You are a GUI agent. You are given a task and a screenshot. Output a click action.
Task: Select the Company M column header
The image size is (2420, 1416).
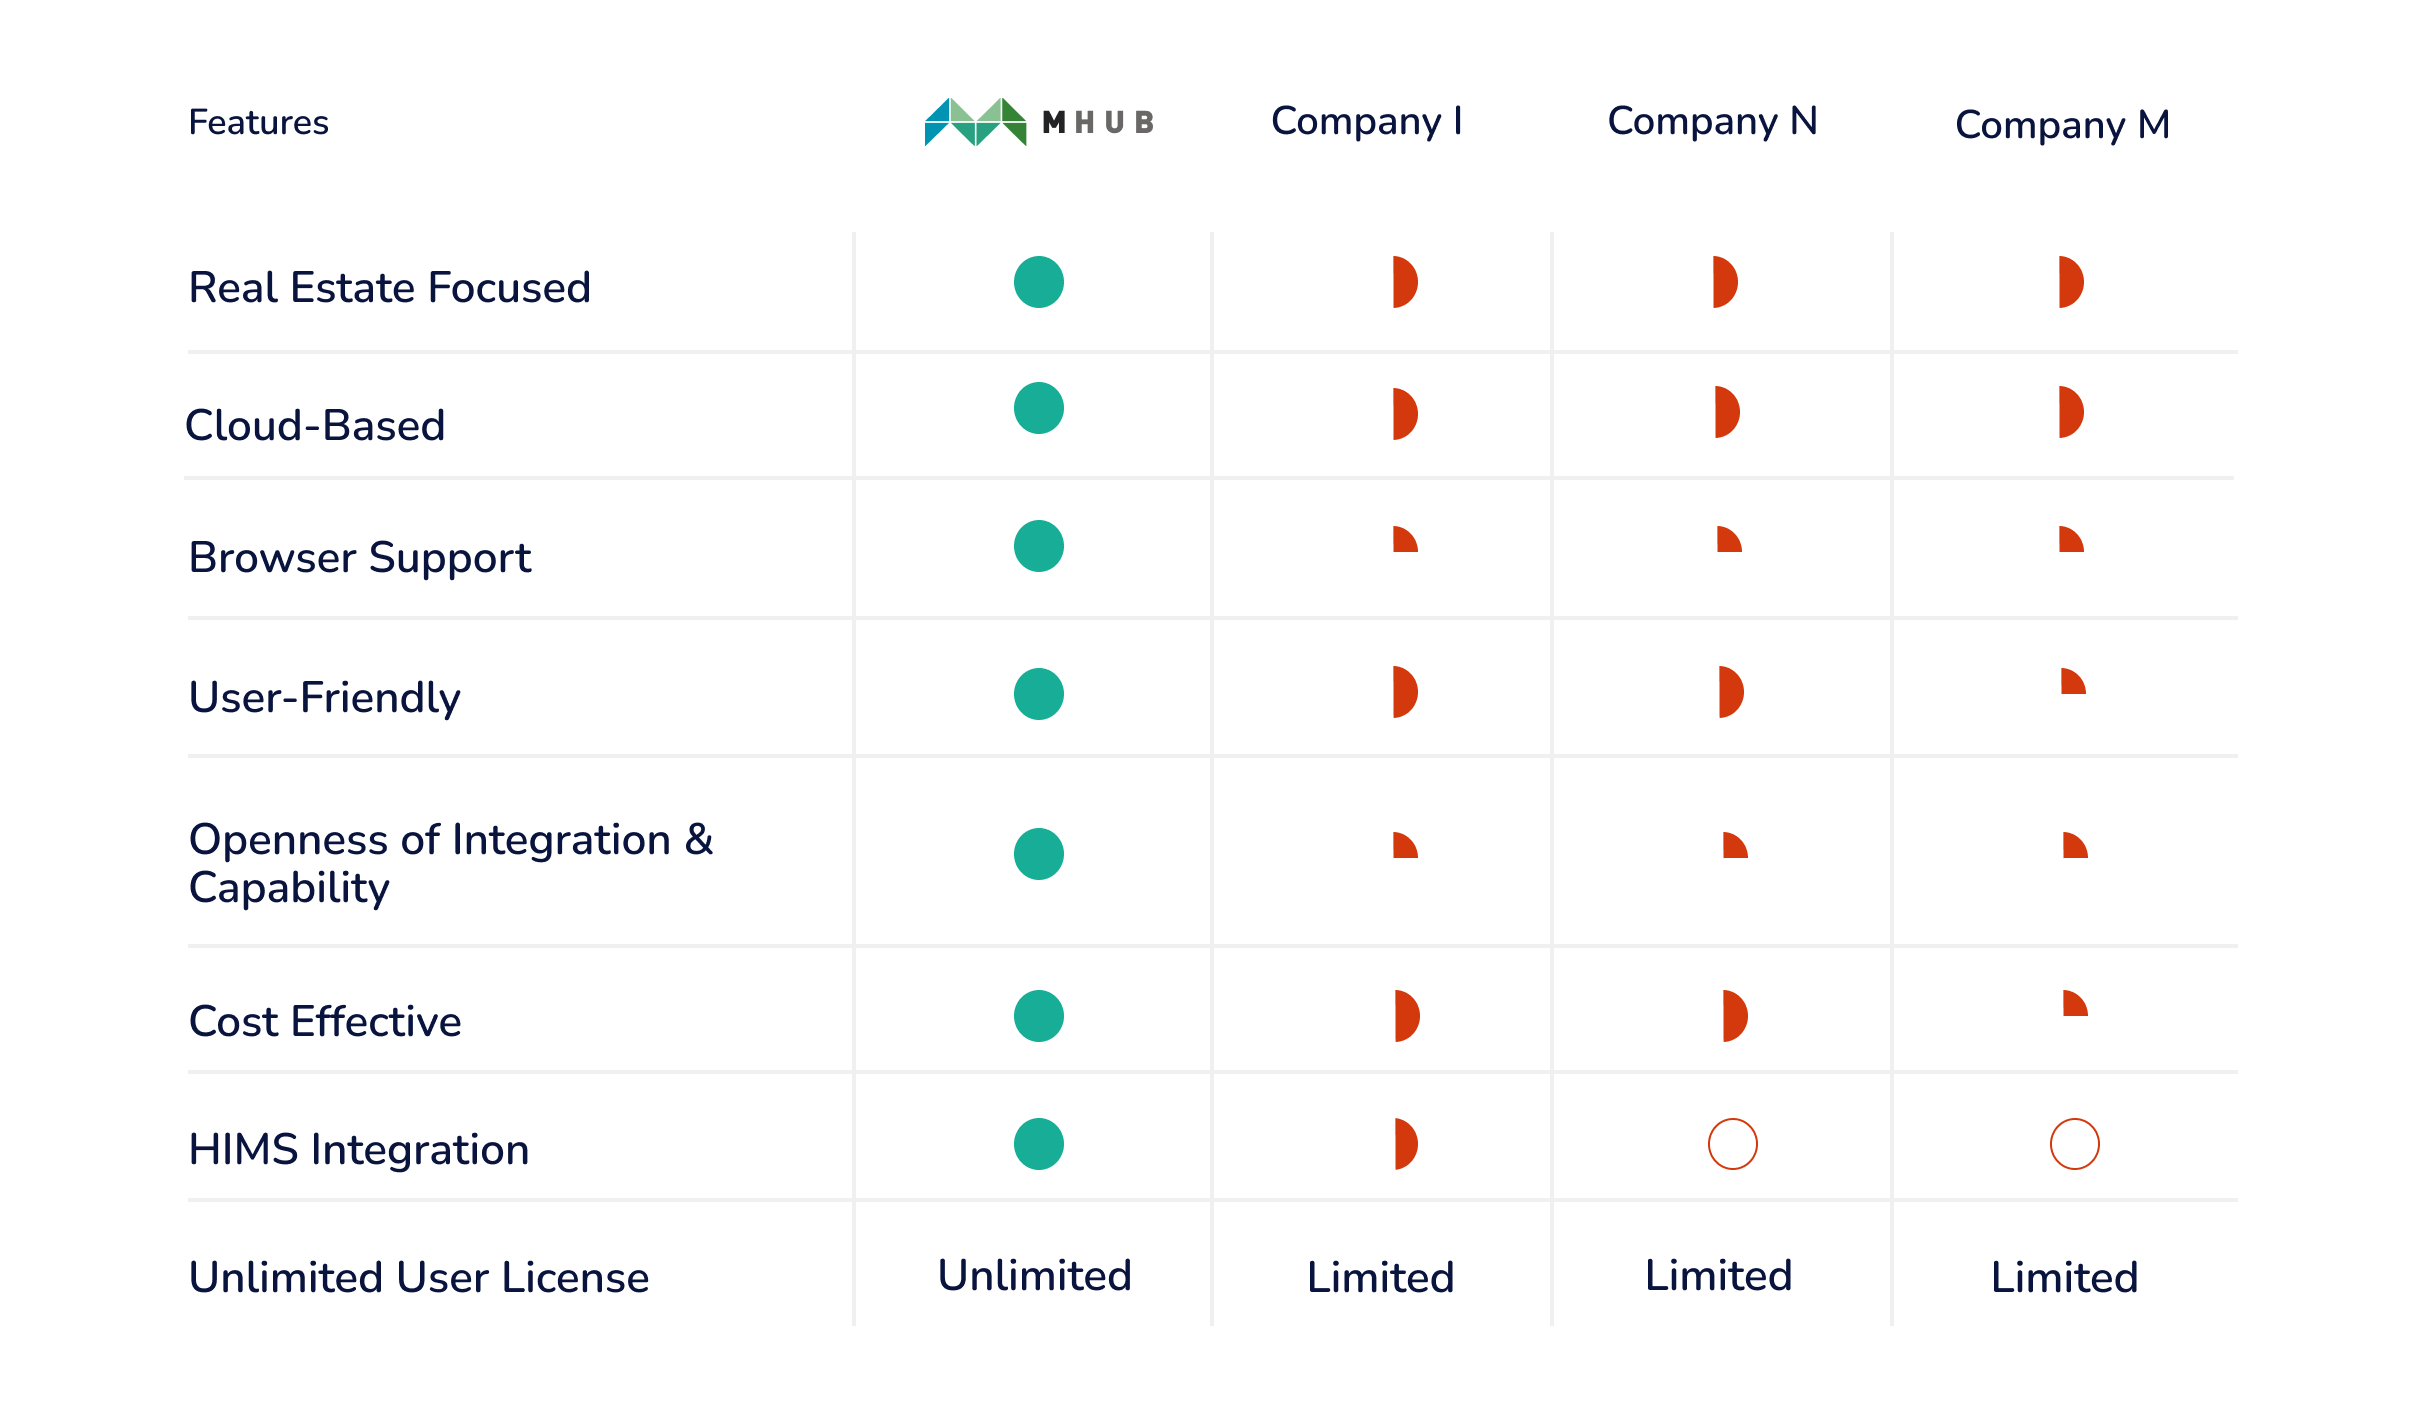click(x=2062, y=125)
